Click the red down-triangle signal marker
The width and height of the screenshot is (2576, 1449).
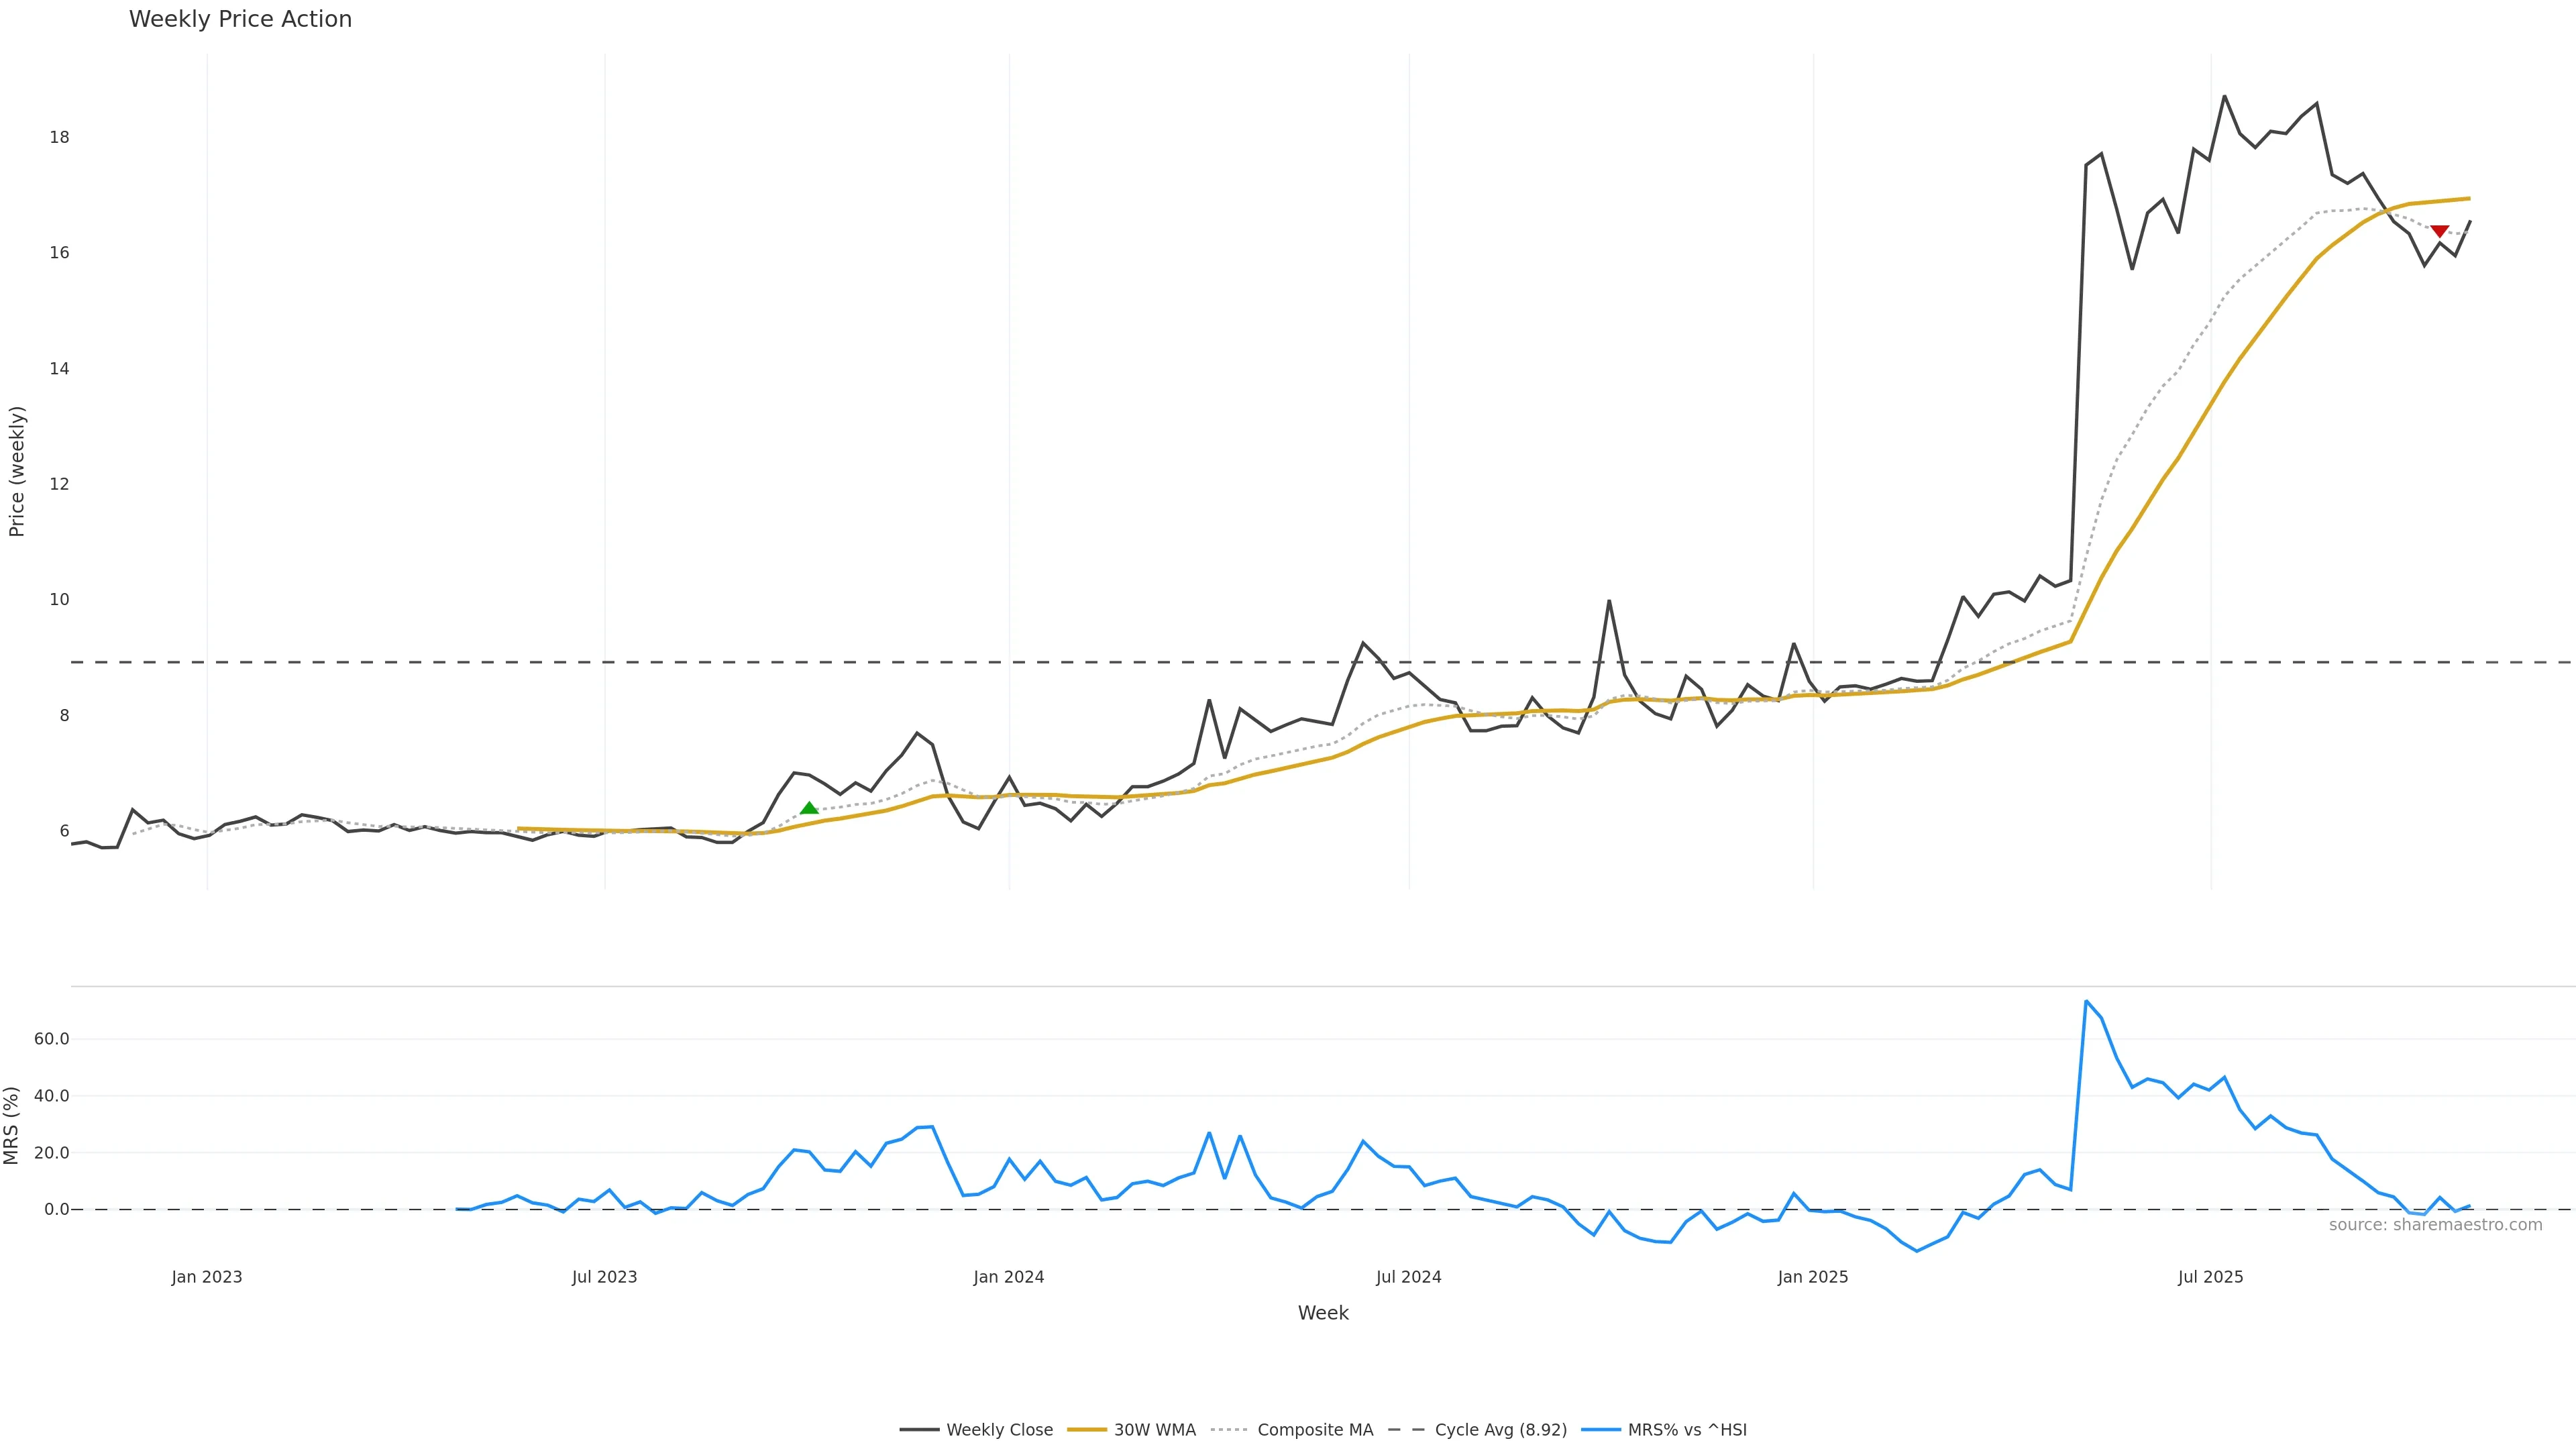pyautogui.click(x=2439, y=232)
